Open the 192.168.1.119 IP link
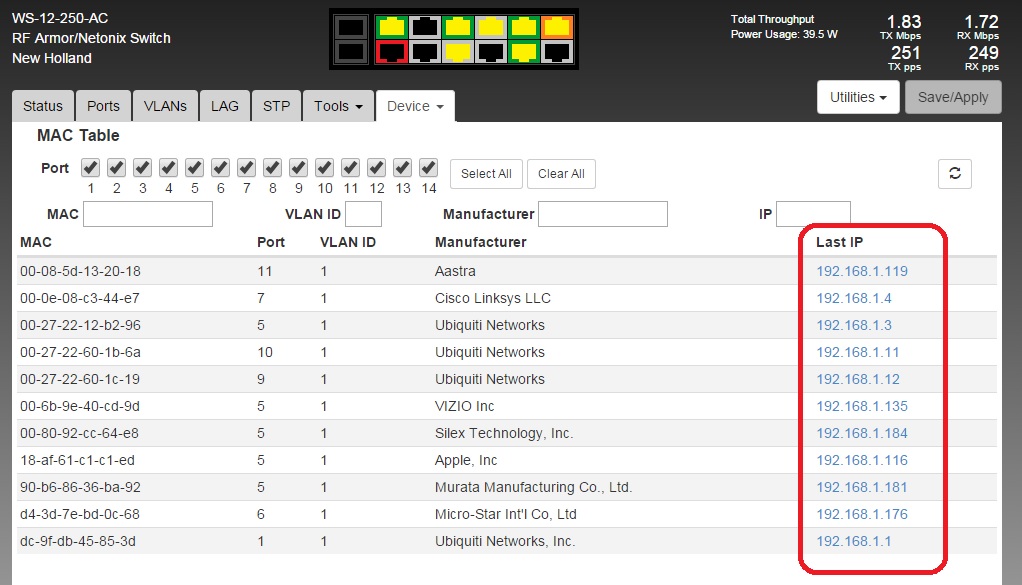 [862, 271]
